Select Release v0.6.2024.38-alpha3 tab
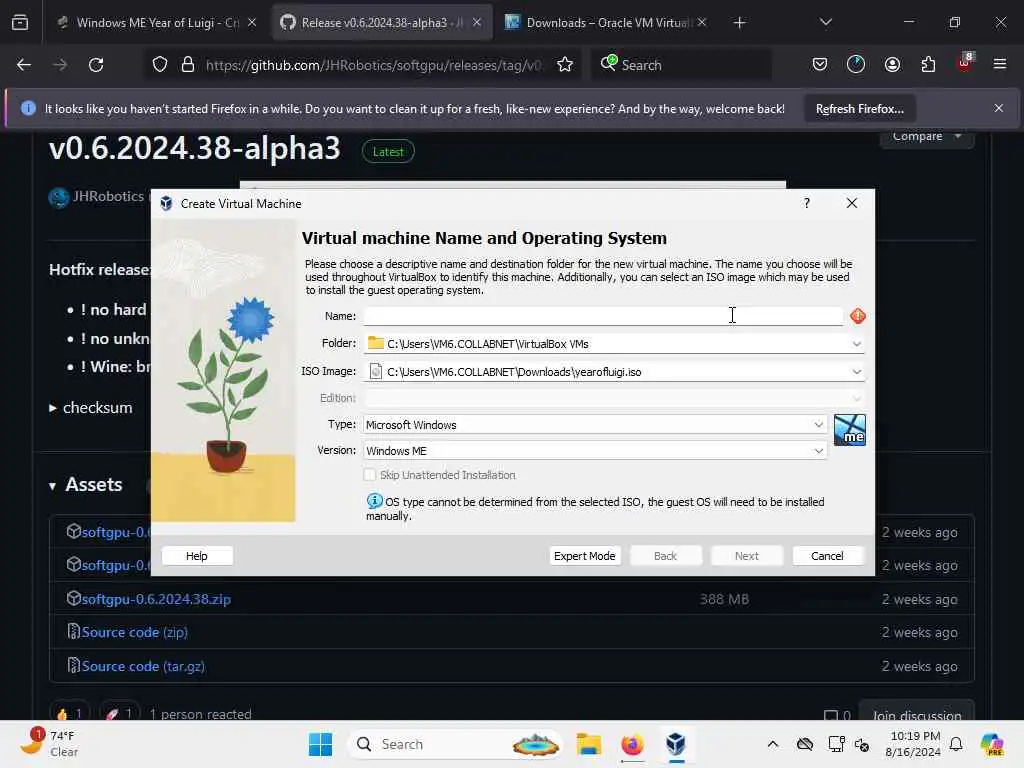 click(382, 23)
